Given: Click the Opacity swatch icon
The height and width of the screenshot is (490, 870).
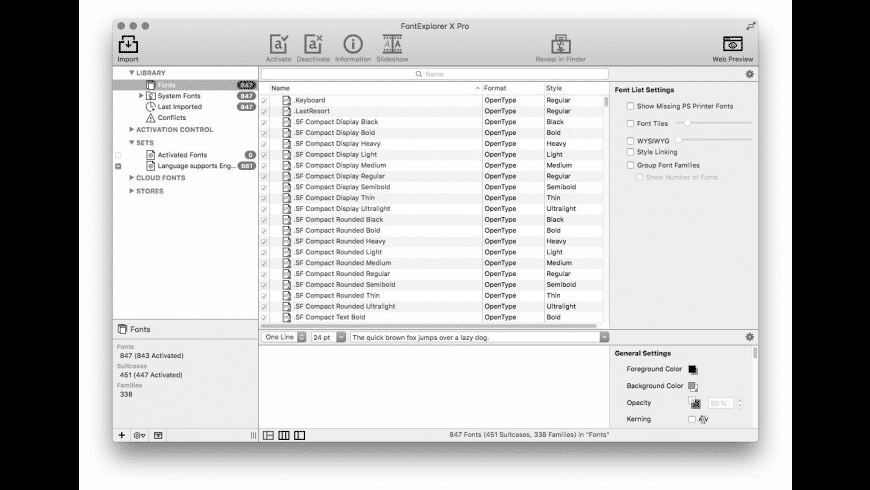Looking at the screenshot, I should tap(695, 403).
